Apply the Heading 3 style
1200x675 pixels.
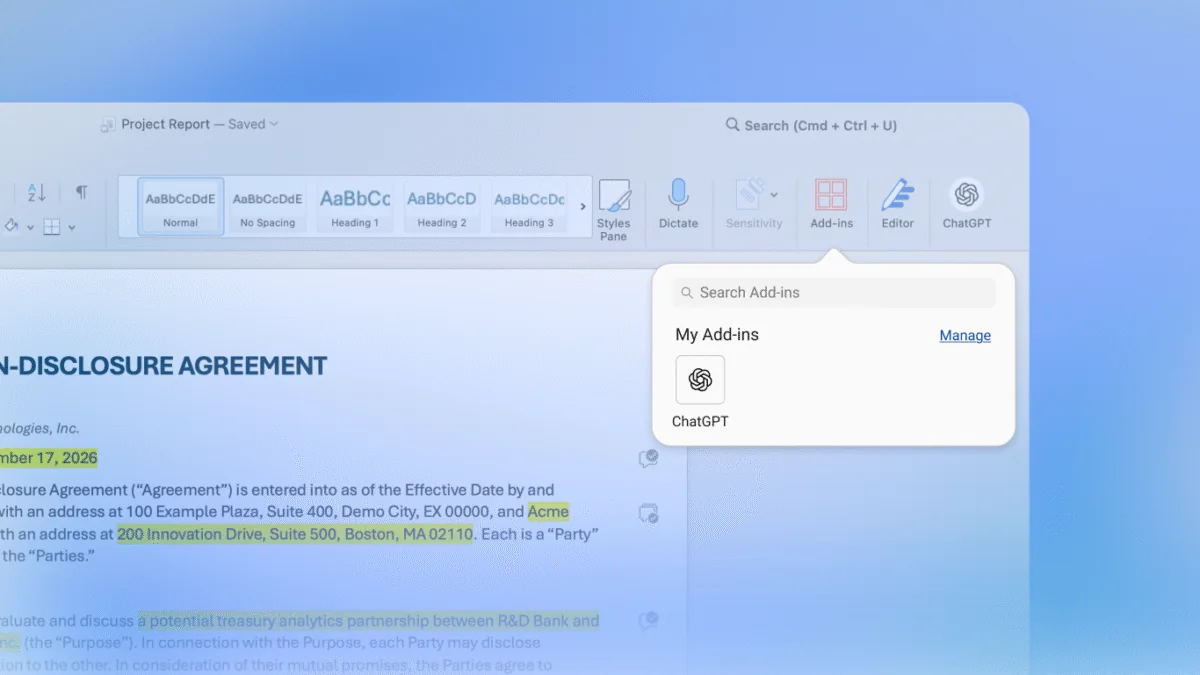coord(529,207)
